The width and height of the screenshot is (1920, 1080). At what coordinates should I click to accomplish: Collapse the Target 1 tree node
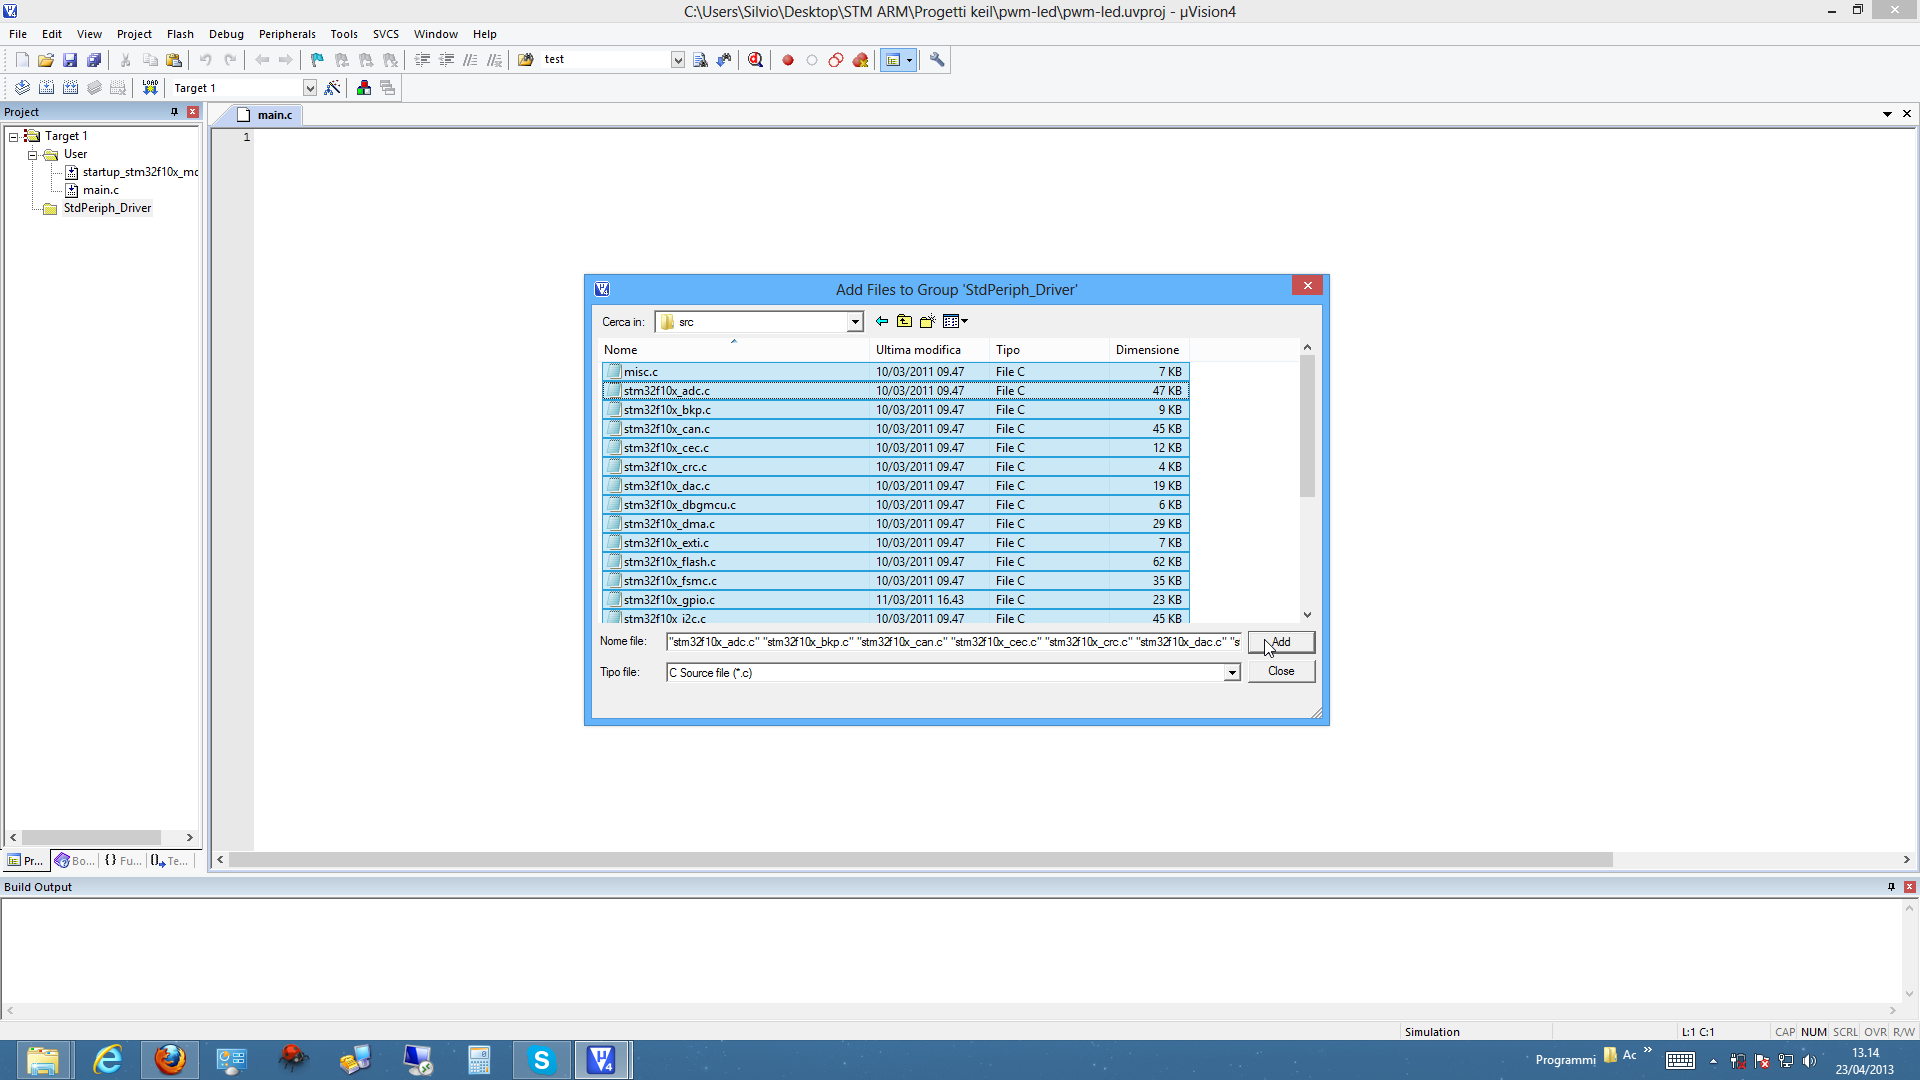pyautogui.click(x=14, y=136)
